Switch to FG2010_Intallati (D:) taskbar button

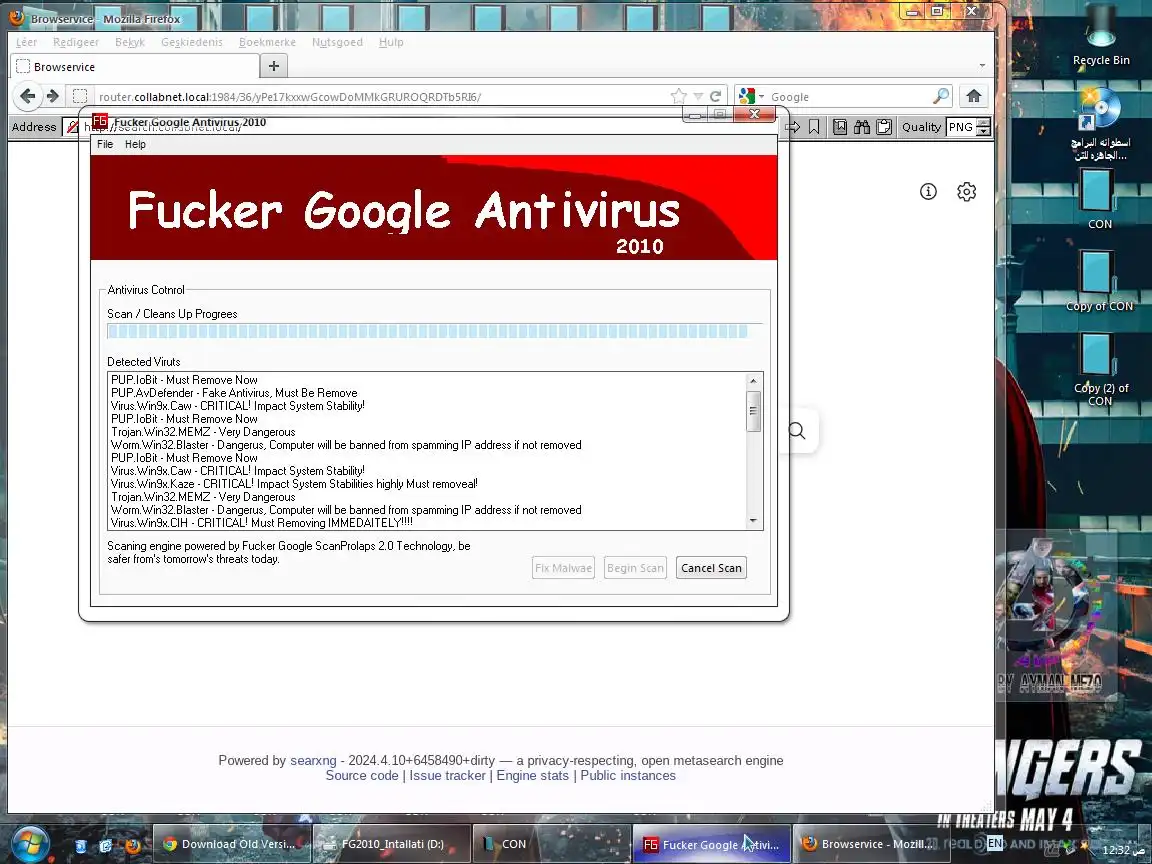[x=392, y=845]
